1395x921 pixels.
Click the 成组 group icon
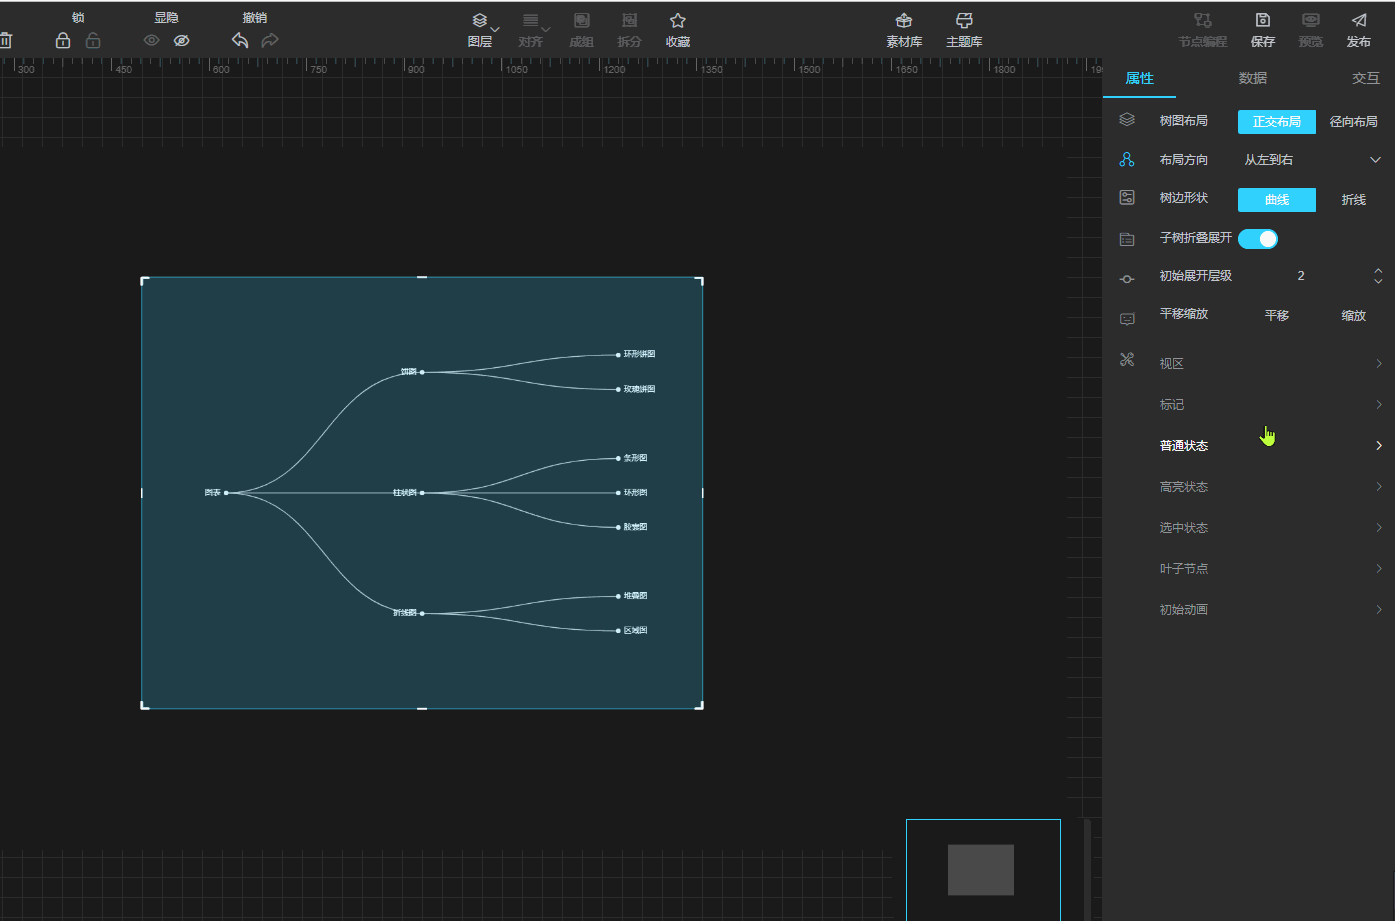pyautogui.click(x=581, y=30)
